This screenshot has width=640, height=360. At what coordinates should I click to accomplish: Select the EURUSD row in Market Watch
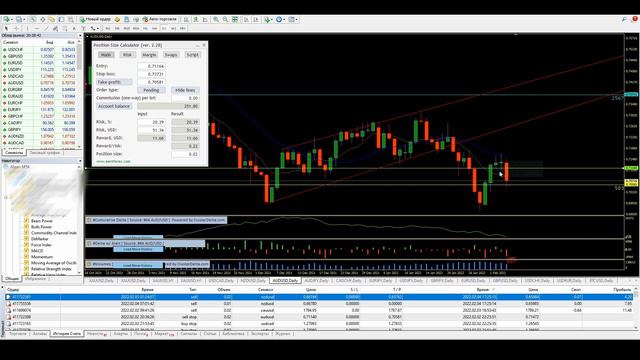[39, 63]
